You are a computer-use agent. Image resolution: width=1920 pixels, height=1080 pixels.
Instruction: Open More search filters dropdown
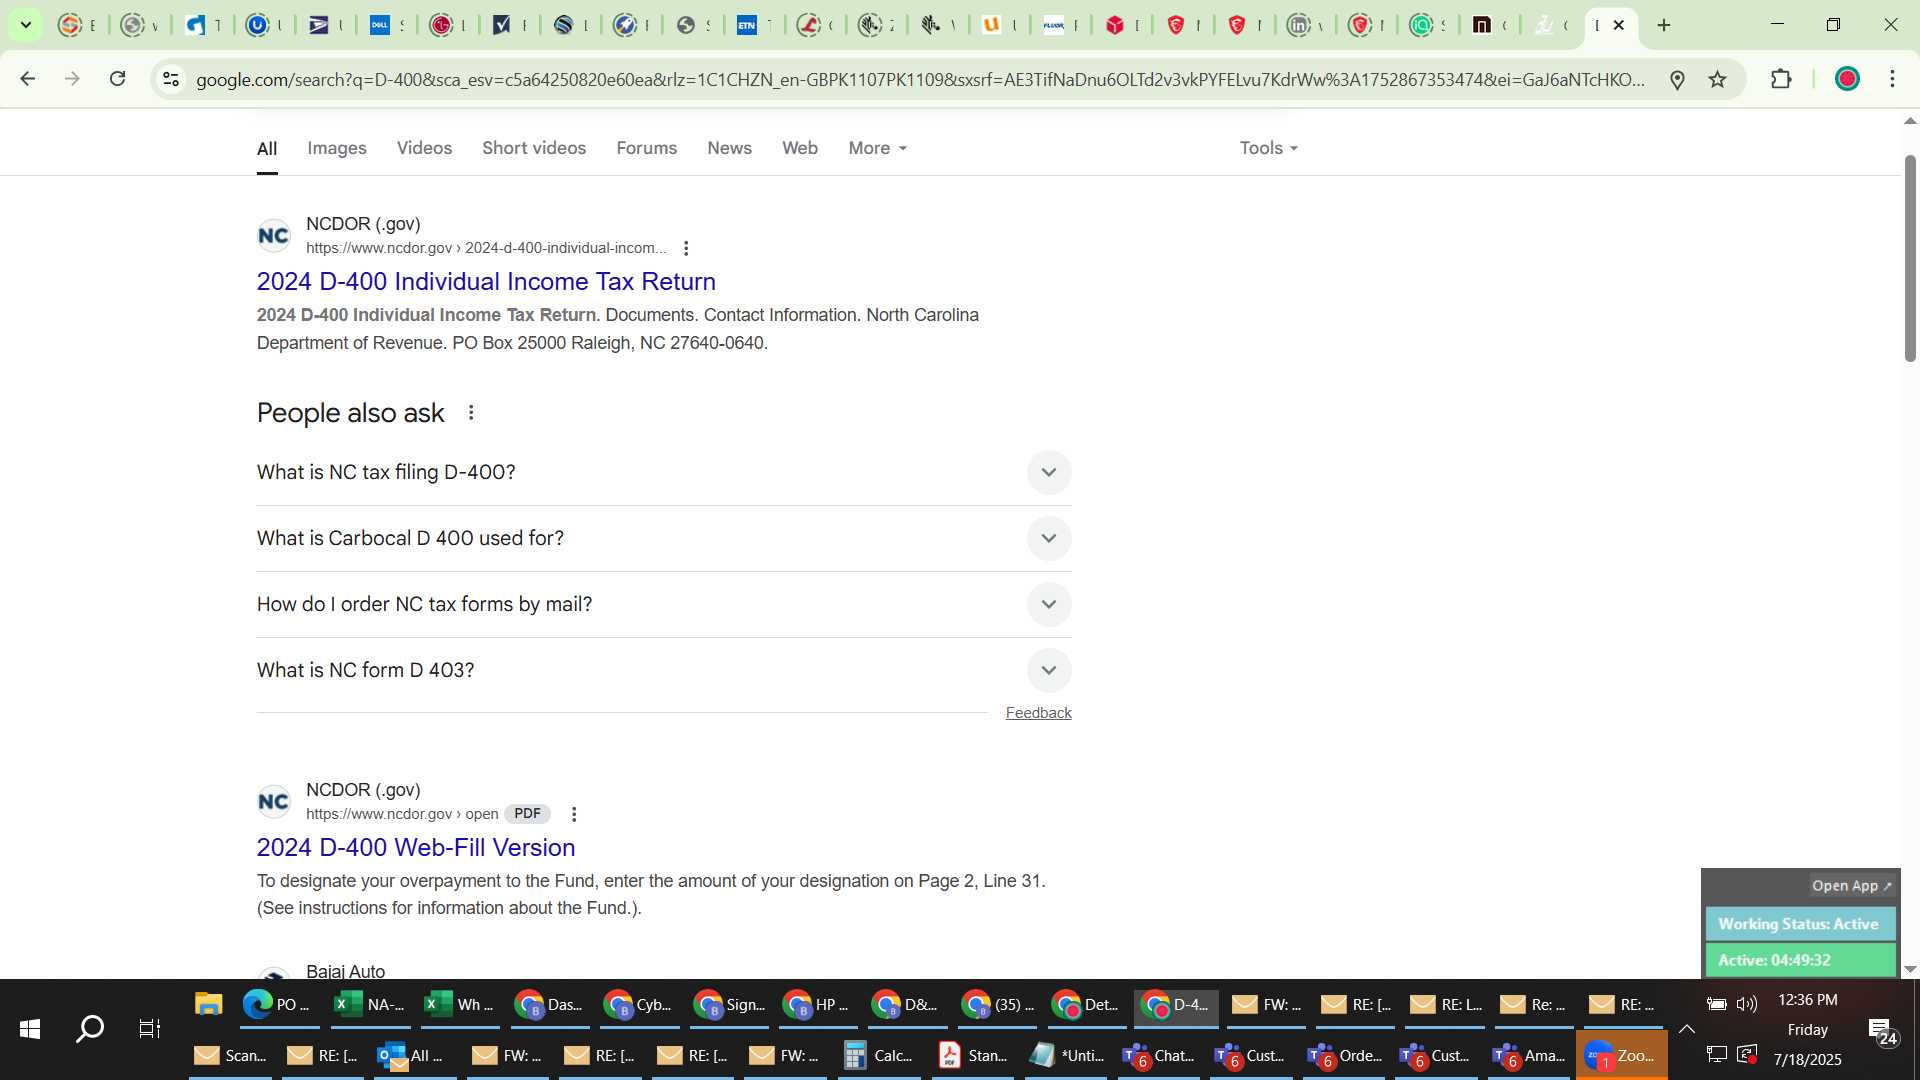point(877,148)
